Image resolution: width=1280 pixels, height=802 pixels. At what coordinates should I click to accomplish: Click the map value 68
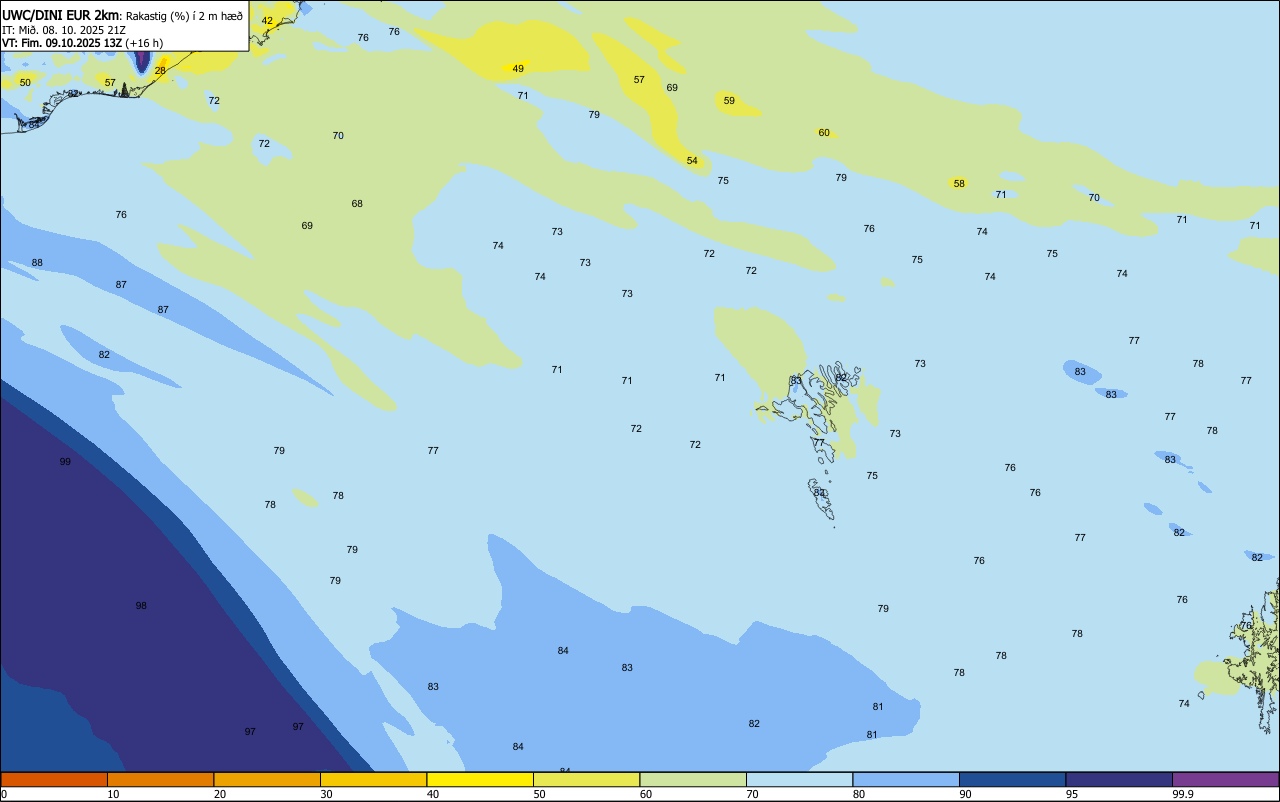tap(357, 204)
